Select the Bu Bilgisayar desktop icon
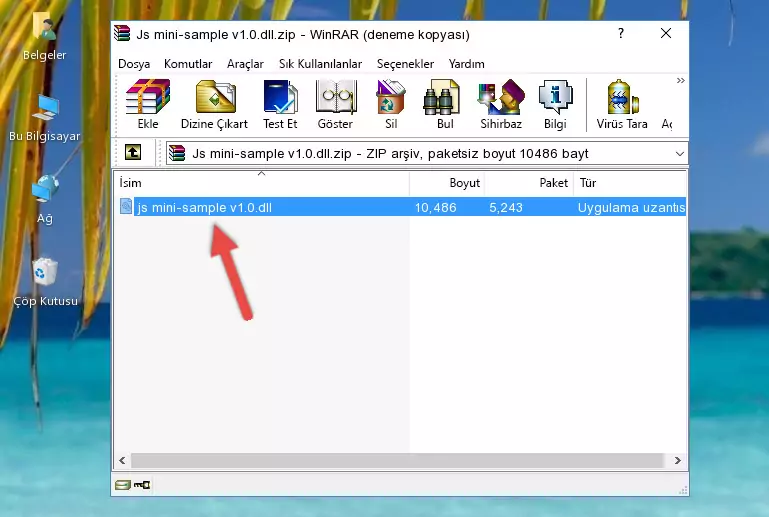Image resolution: width=769 pixels, height=517 pixels. (45, 118)
